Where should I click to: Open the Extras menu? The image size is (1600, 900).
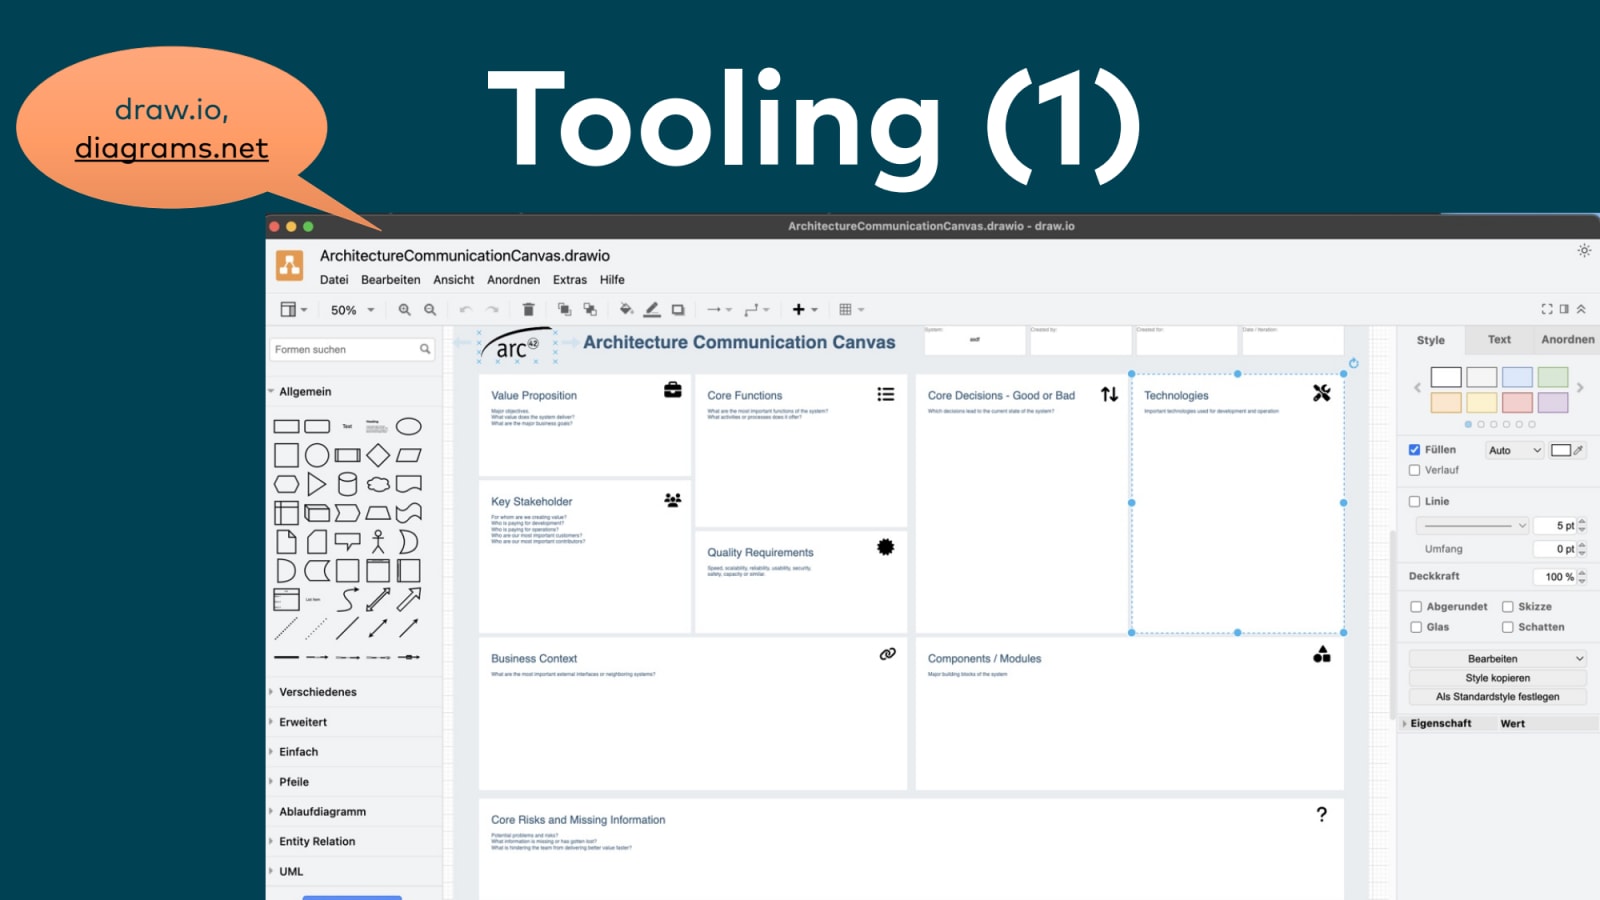pos(570,280)
